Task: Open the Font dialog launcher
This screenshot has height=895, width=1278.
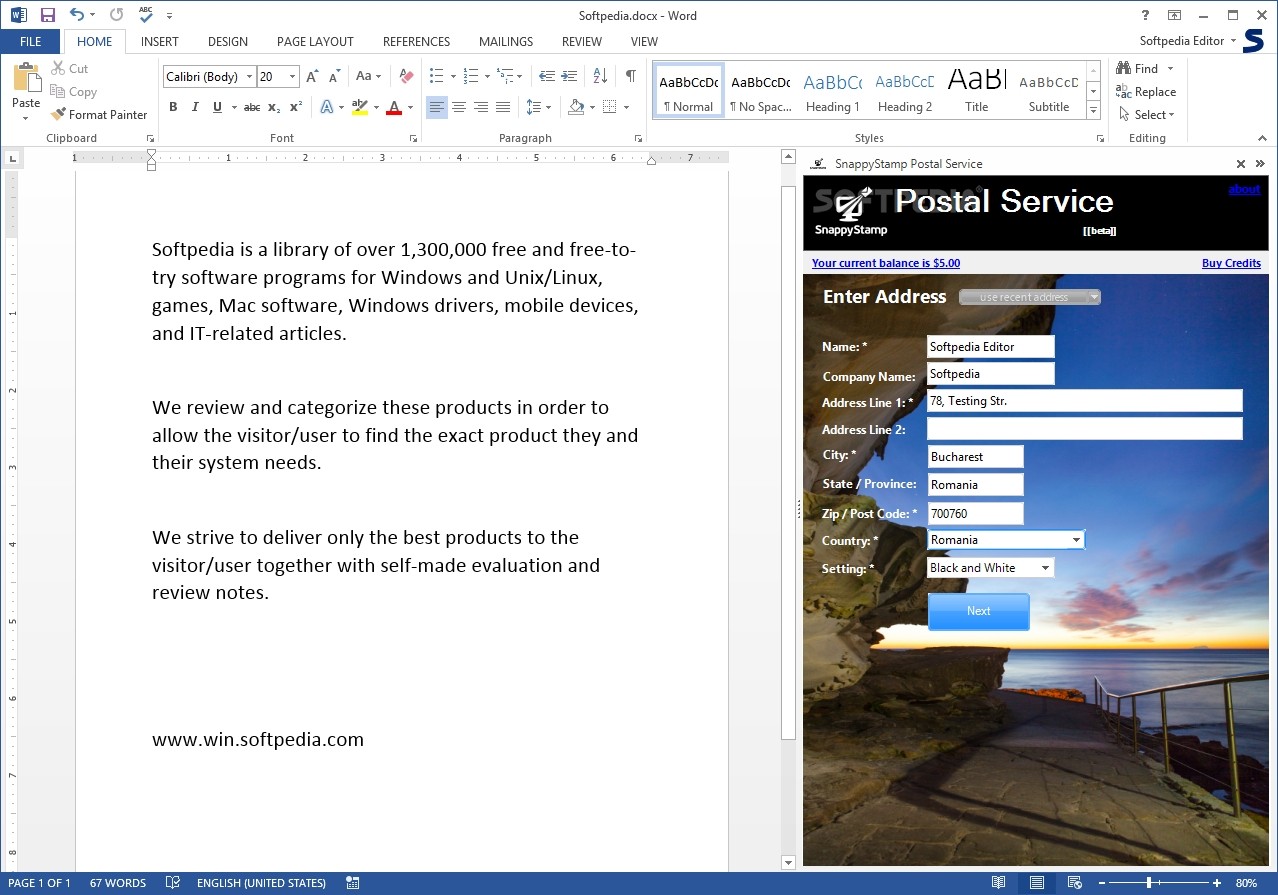Action: pyautogui.click(x=413, y=138)
